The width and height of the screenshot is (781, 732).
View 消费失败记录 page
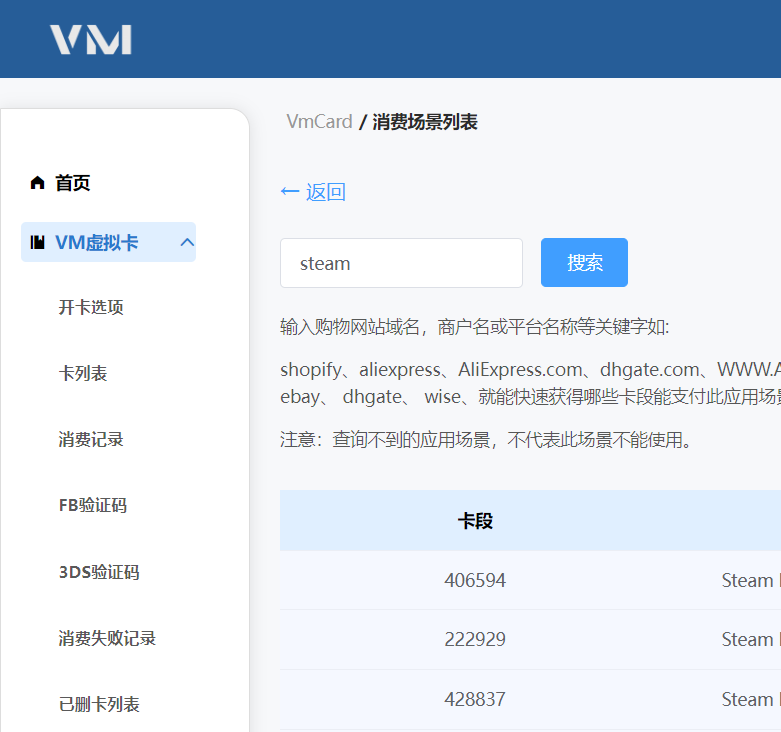107,638
